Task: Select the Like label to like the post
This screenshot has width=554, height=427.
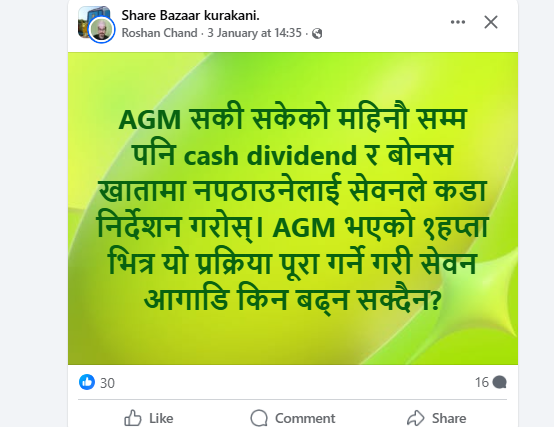Action: [161, 419]
